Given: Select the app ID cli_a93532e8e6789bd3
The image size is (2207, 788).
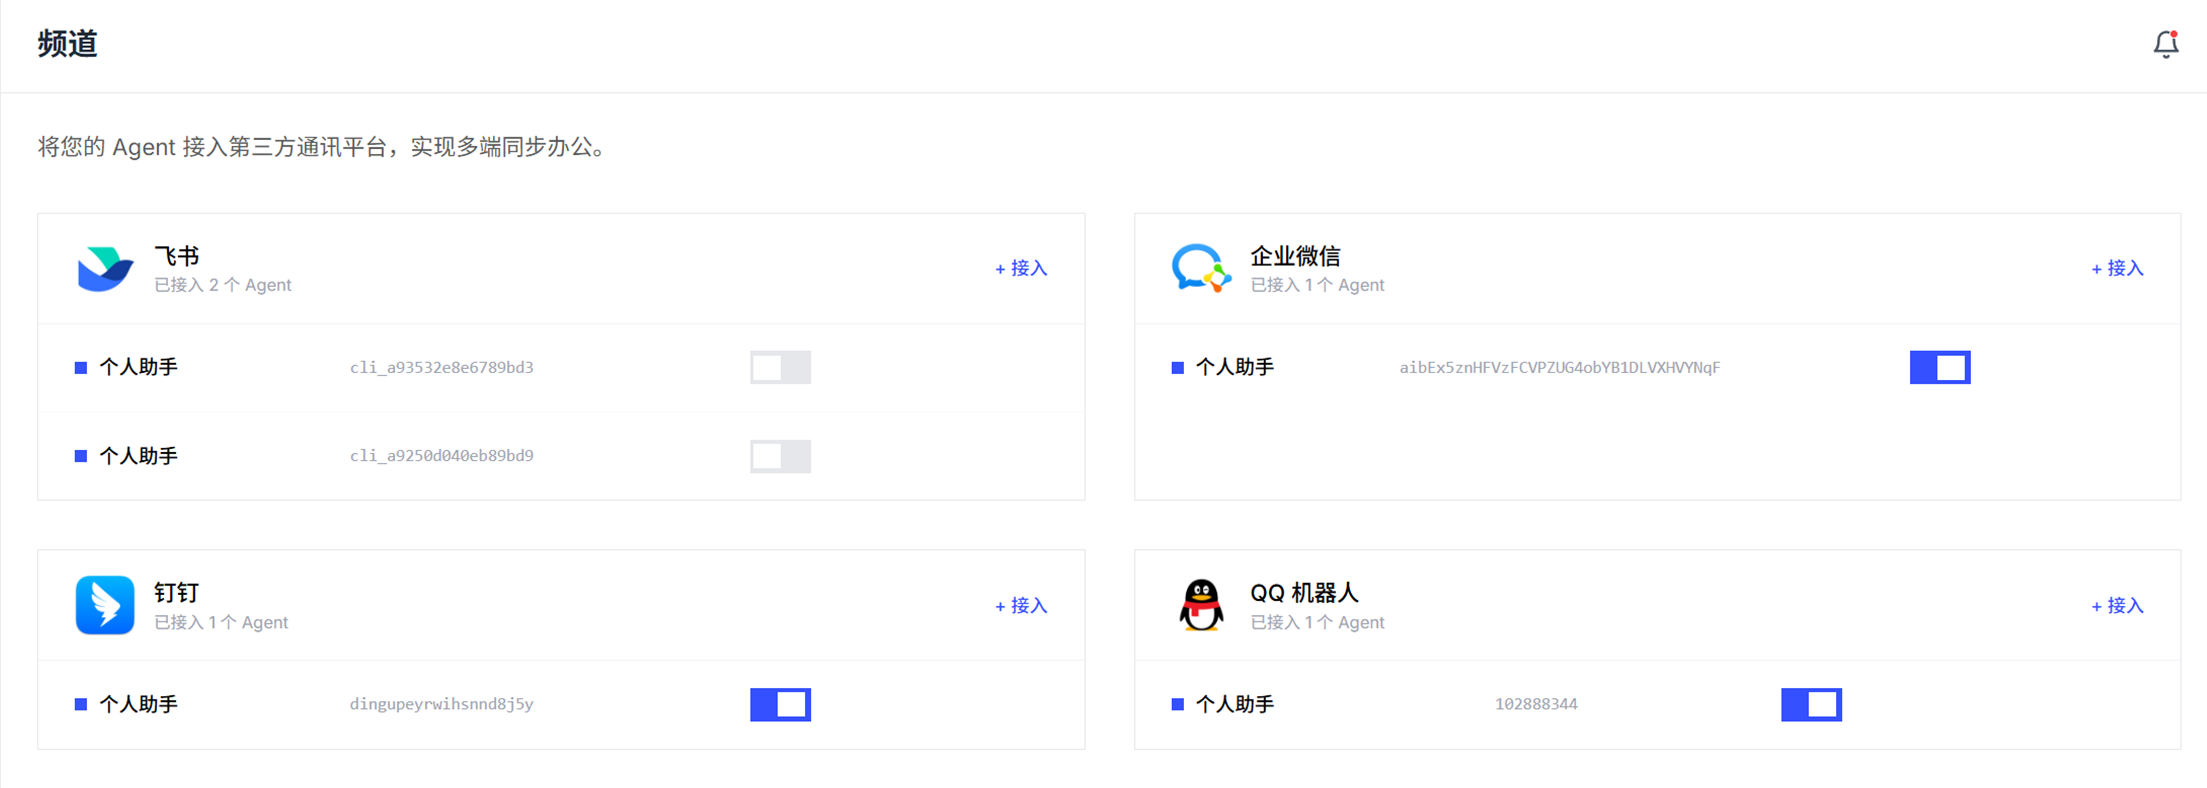Looking at the screenshot, I should click(x=441, y=367).
